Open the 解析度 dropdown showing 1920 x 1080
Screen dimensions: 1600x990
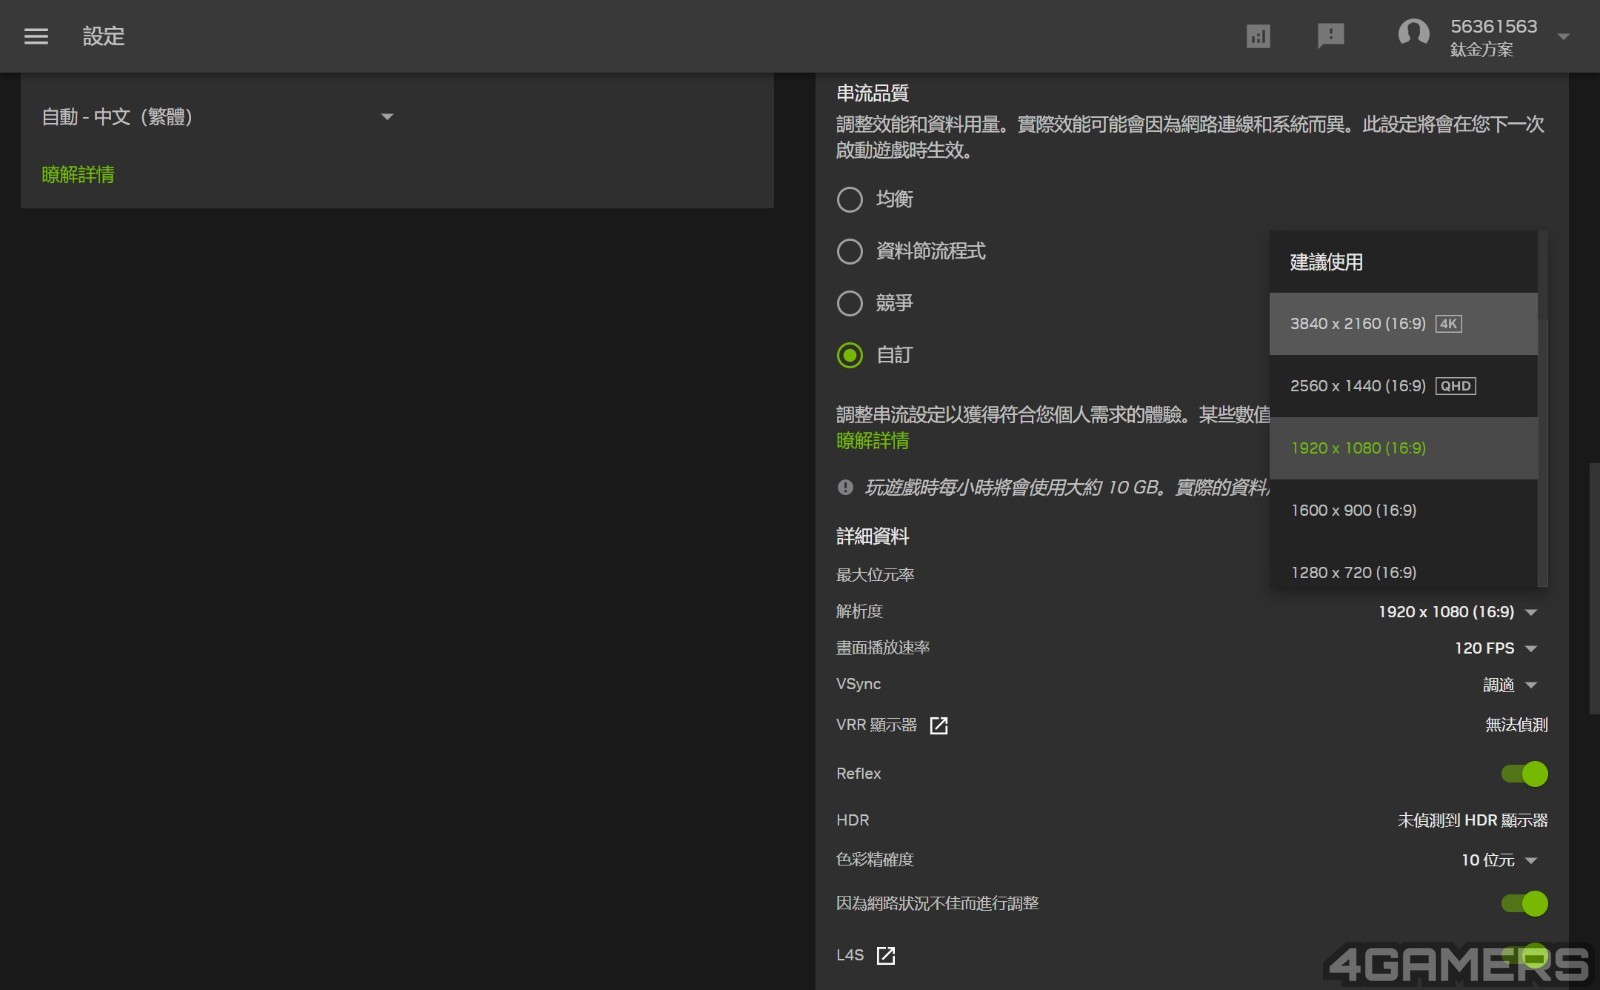pos(1457,612)
